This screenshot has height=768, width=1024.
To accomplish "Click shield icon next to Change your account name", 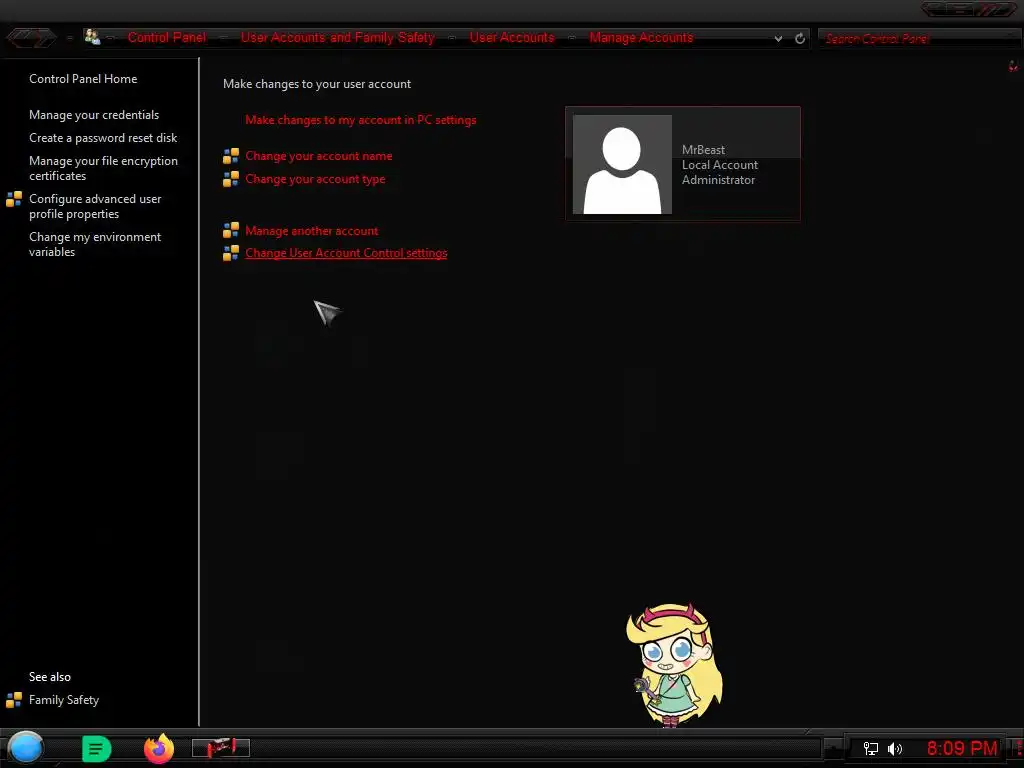I will 231,156.
